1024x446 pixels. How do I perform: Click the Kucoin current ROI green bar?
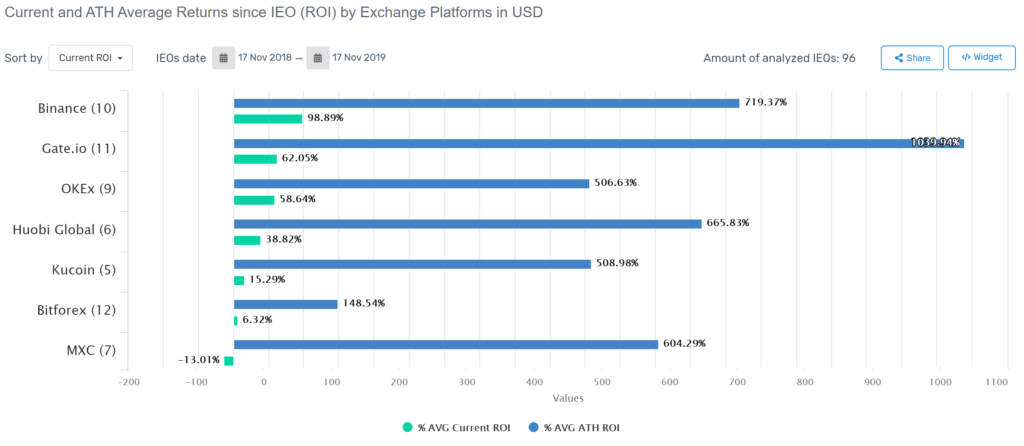click(239, 280)
